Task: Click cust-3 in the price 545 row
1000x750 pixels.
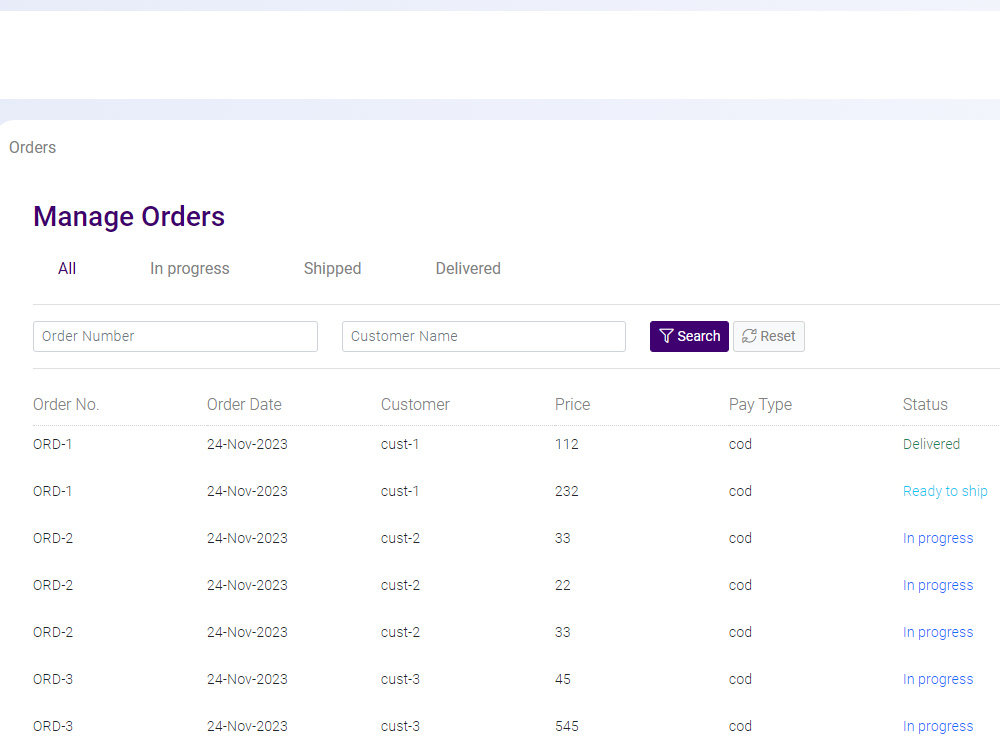Action: click(x=401, y=726)
